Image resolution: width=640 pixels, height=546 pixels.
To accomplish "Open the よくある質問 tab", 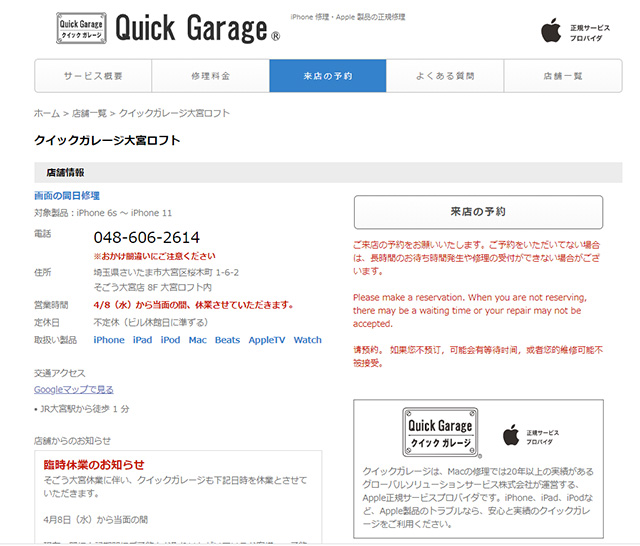I will [x=445, y=76].
